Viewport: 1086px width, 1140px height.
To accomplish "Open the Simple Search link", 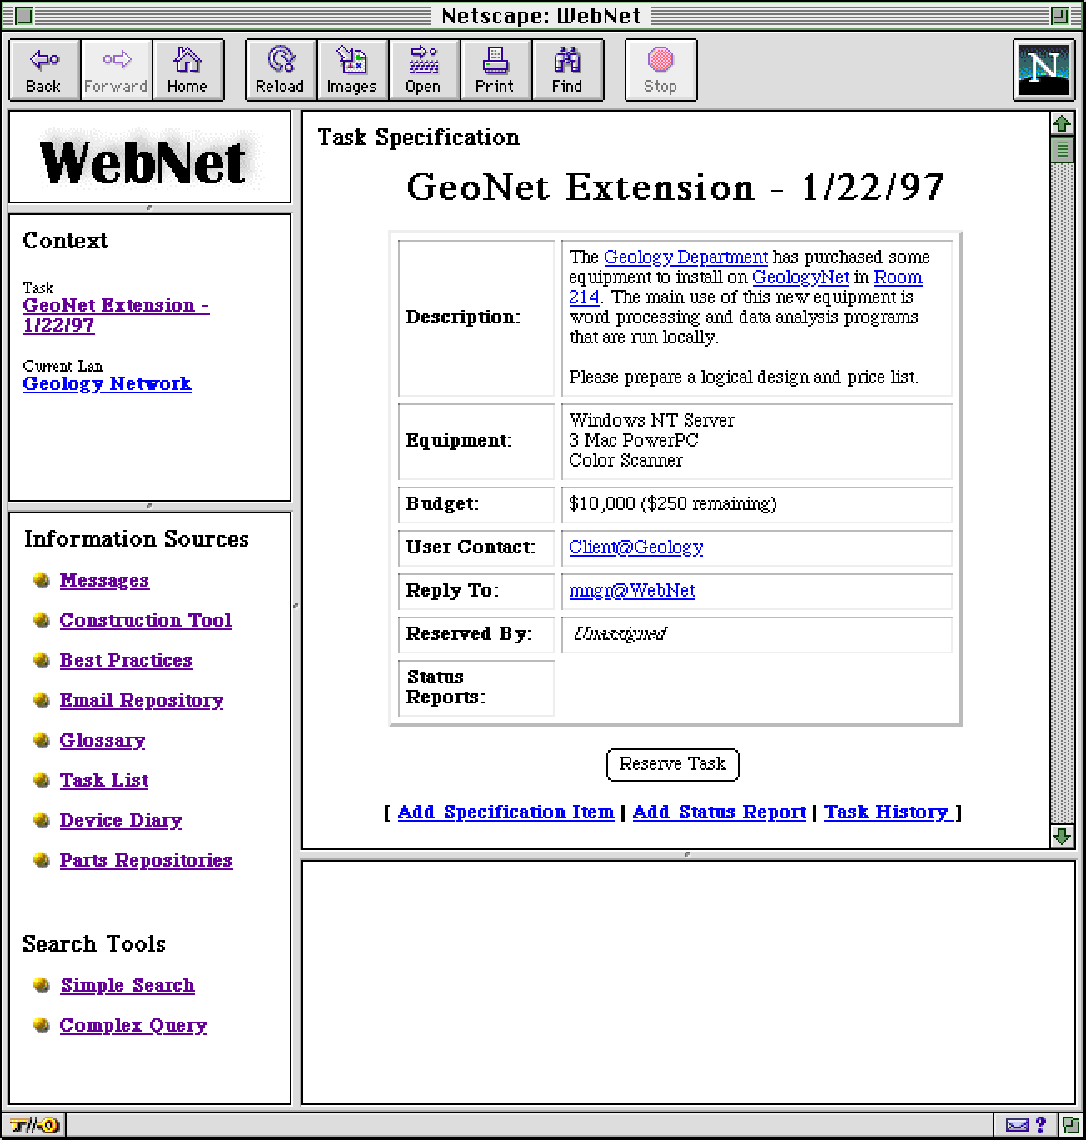I will point(127,985).
